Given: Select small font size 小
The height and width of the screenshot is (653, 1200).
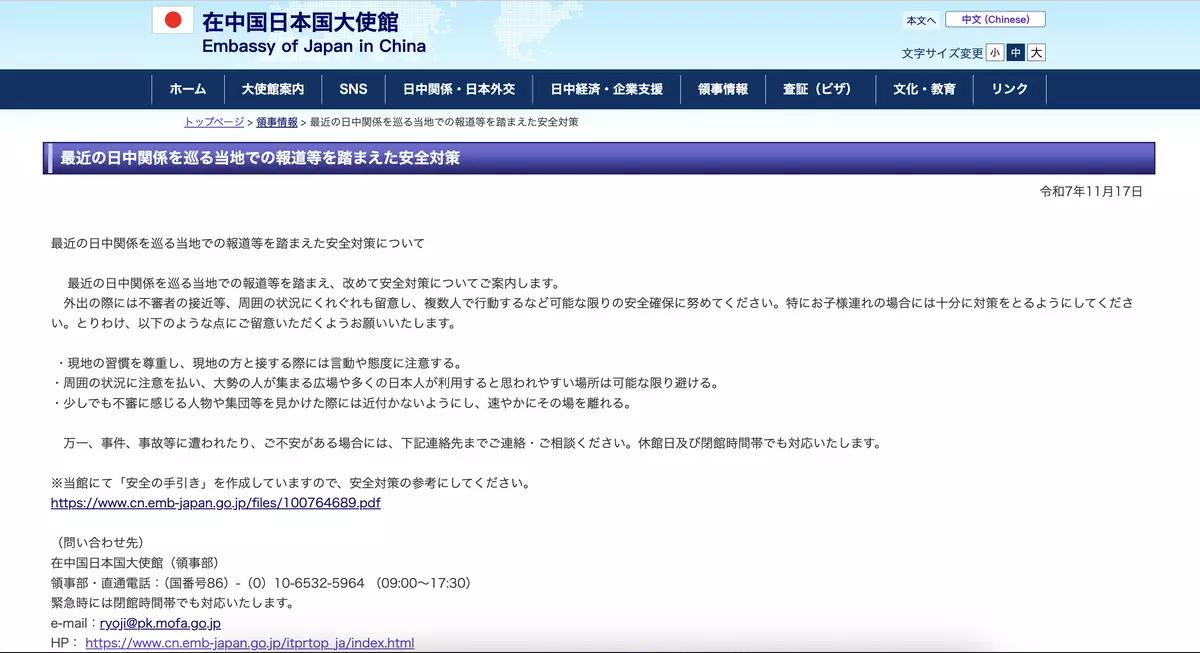Looking at the screenshot, I should 995,53.
